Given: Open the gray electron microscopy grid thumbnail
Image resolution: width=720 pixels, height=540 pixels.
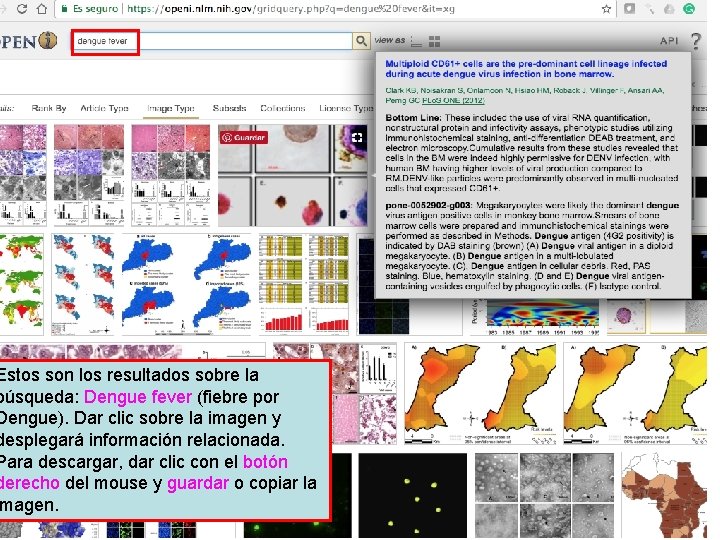Looking at the screenshot, I should [x=544, y=495].
